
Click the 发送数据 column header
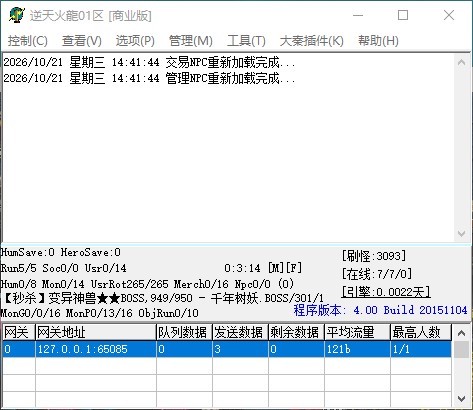(240, 332)
